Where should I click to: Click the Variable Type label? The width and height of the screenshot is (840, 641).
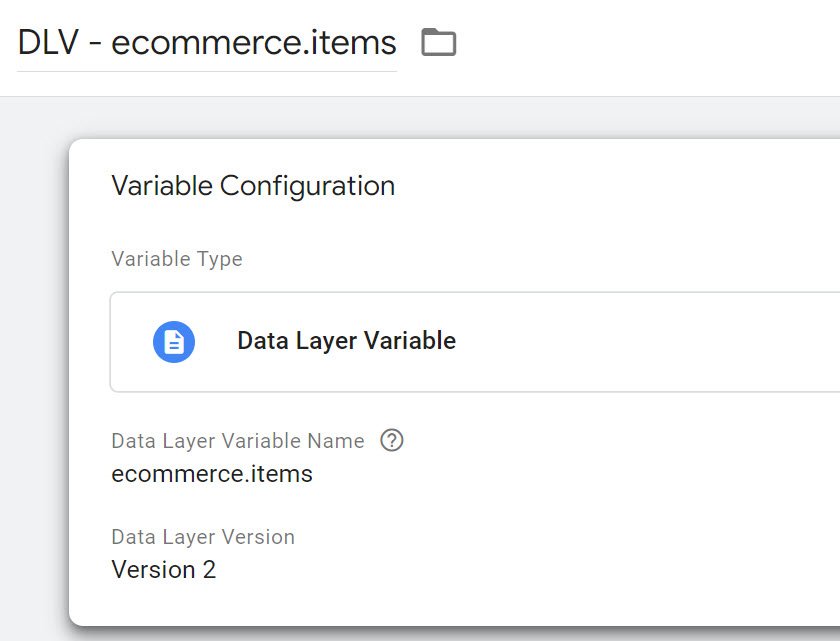pyautogui.click(x=177, y=259)
